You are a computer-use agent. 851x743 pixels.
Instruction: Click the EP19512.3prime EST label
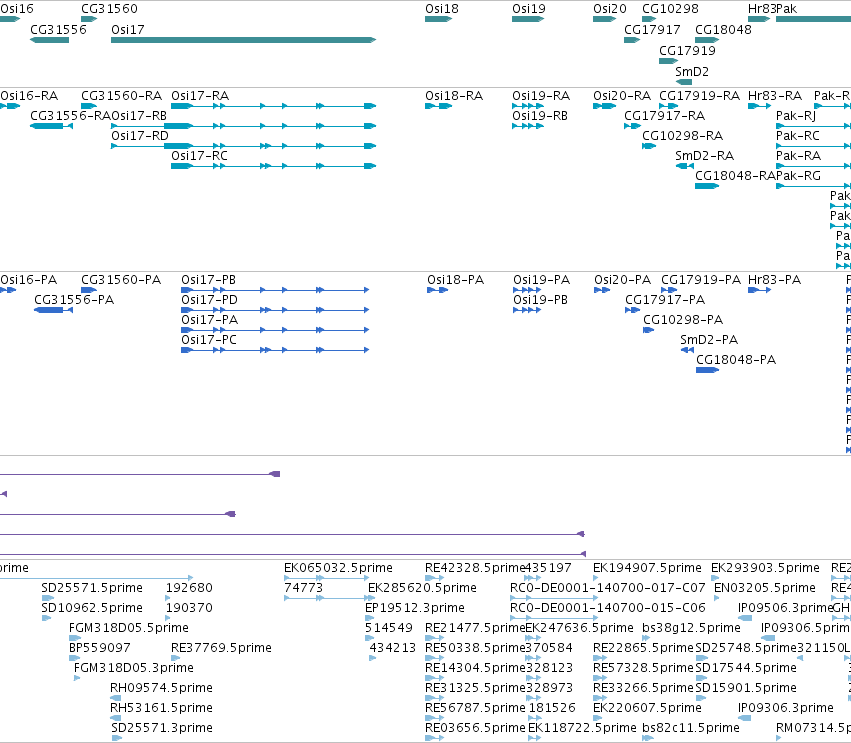[x=415, y=608]
